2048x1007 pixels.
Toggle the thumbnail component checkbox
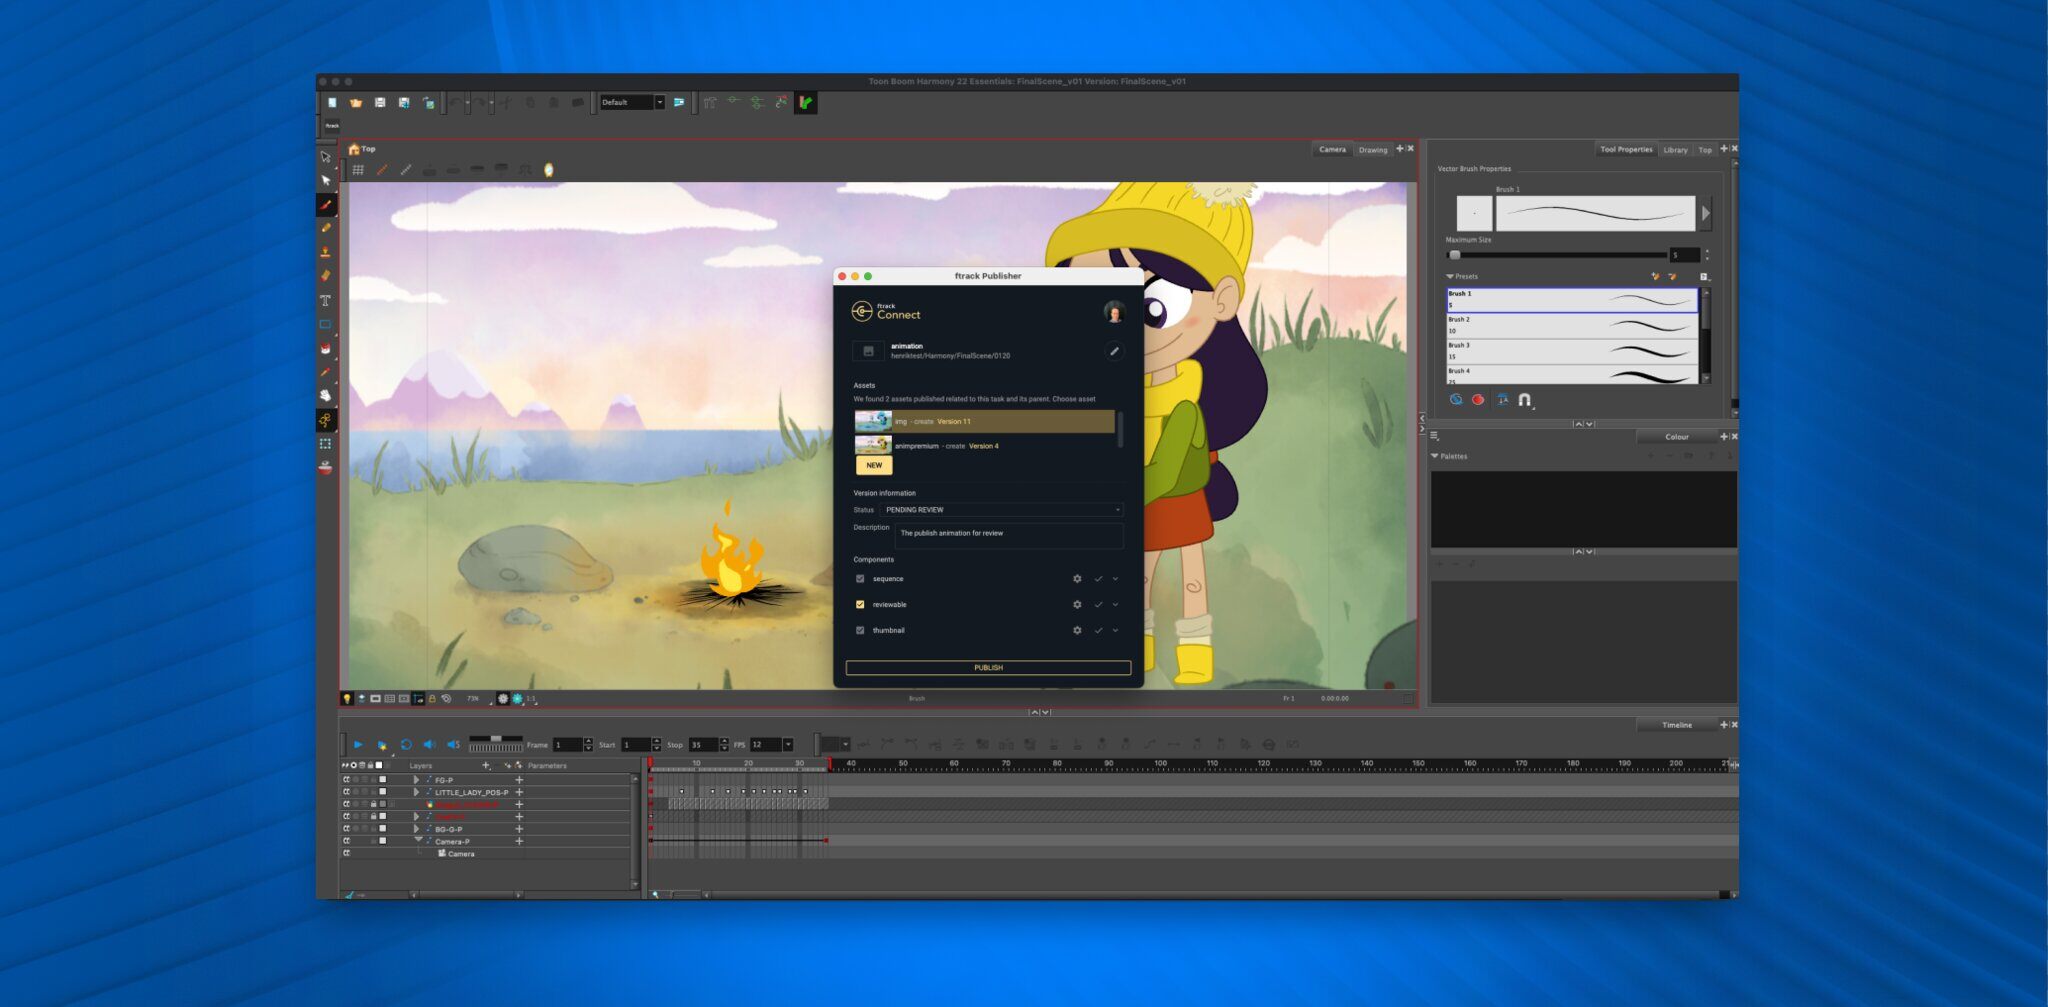point(860,631)
